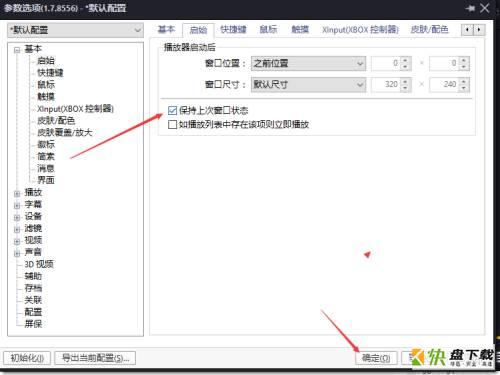Open the 皮肤/配色 tab

coord(429,29)
